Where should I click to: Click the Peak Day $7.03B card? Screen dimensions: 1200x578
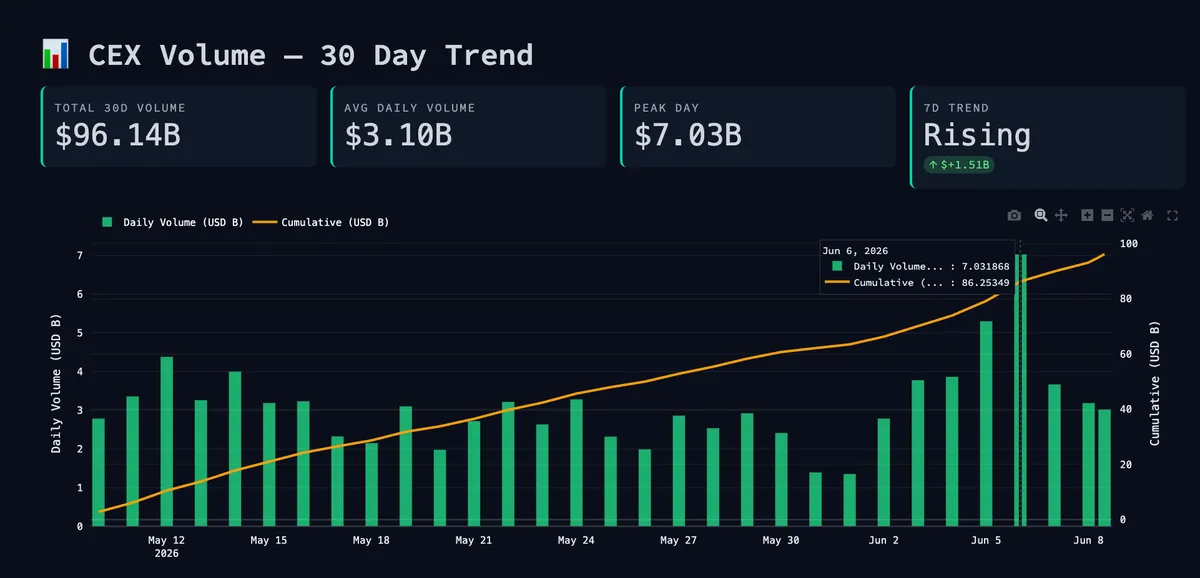click(x=758, y=127)
